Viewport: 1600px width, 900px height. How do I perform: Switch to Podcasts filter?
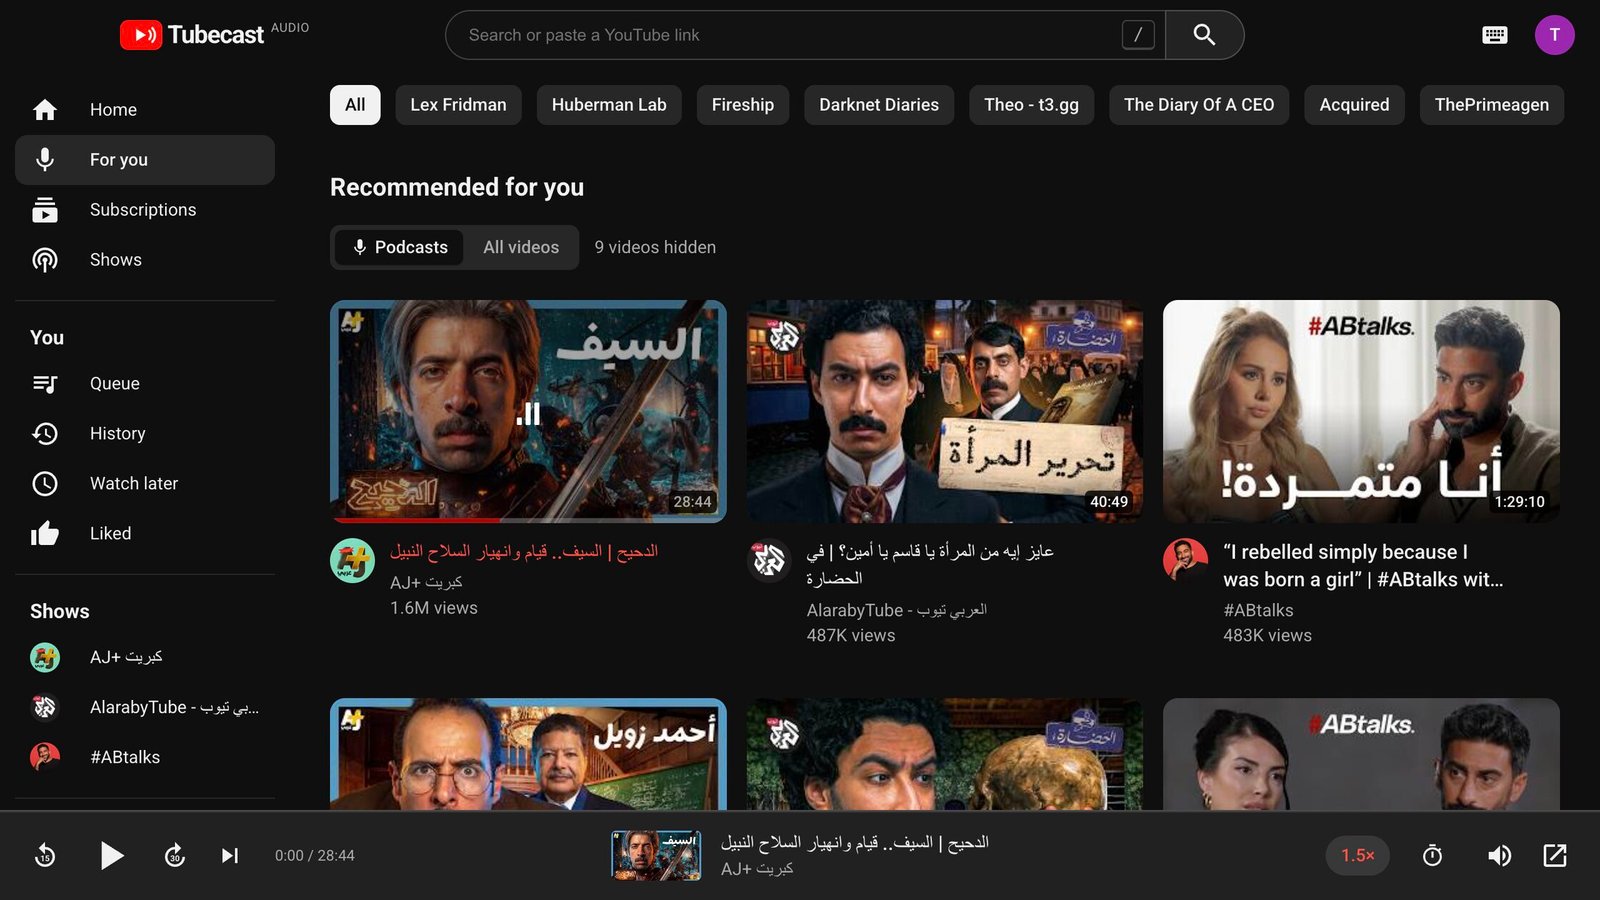[x=399, y=247]
